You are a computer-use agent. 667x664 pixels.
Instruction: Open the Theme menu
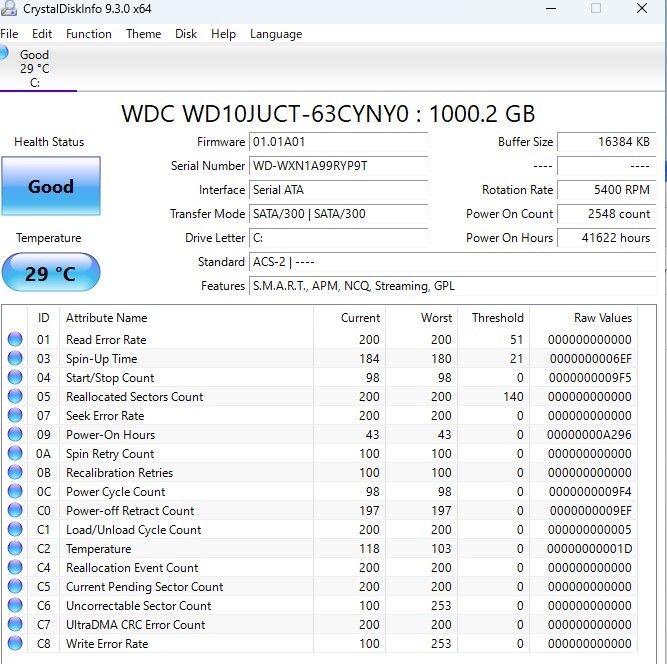[x=143, y=34]
